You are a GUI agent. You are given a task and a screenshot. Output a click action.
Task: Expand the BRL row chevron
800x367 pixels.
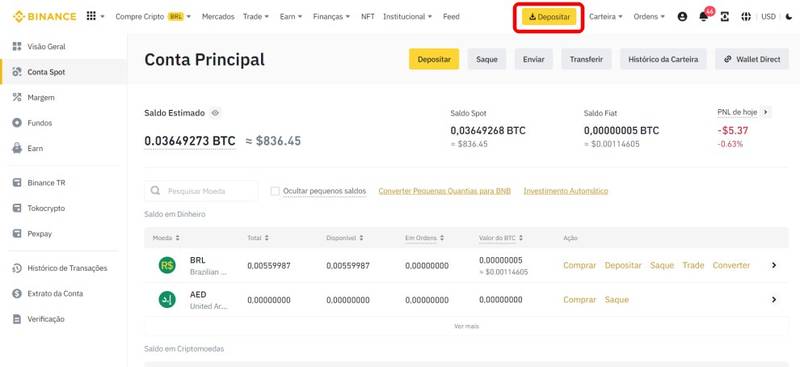pos(774,265)
